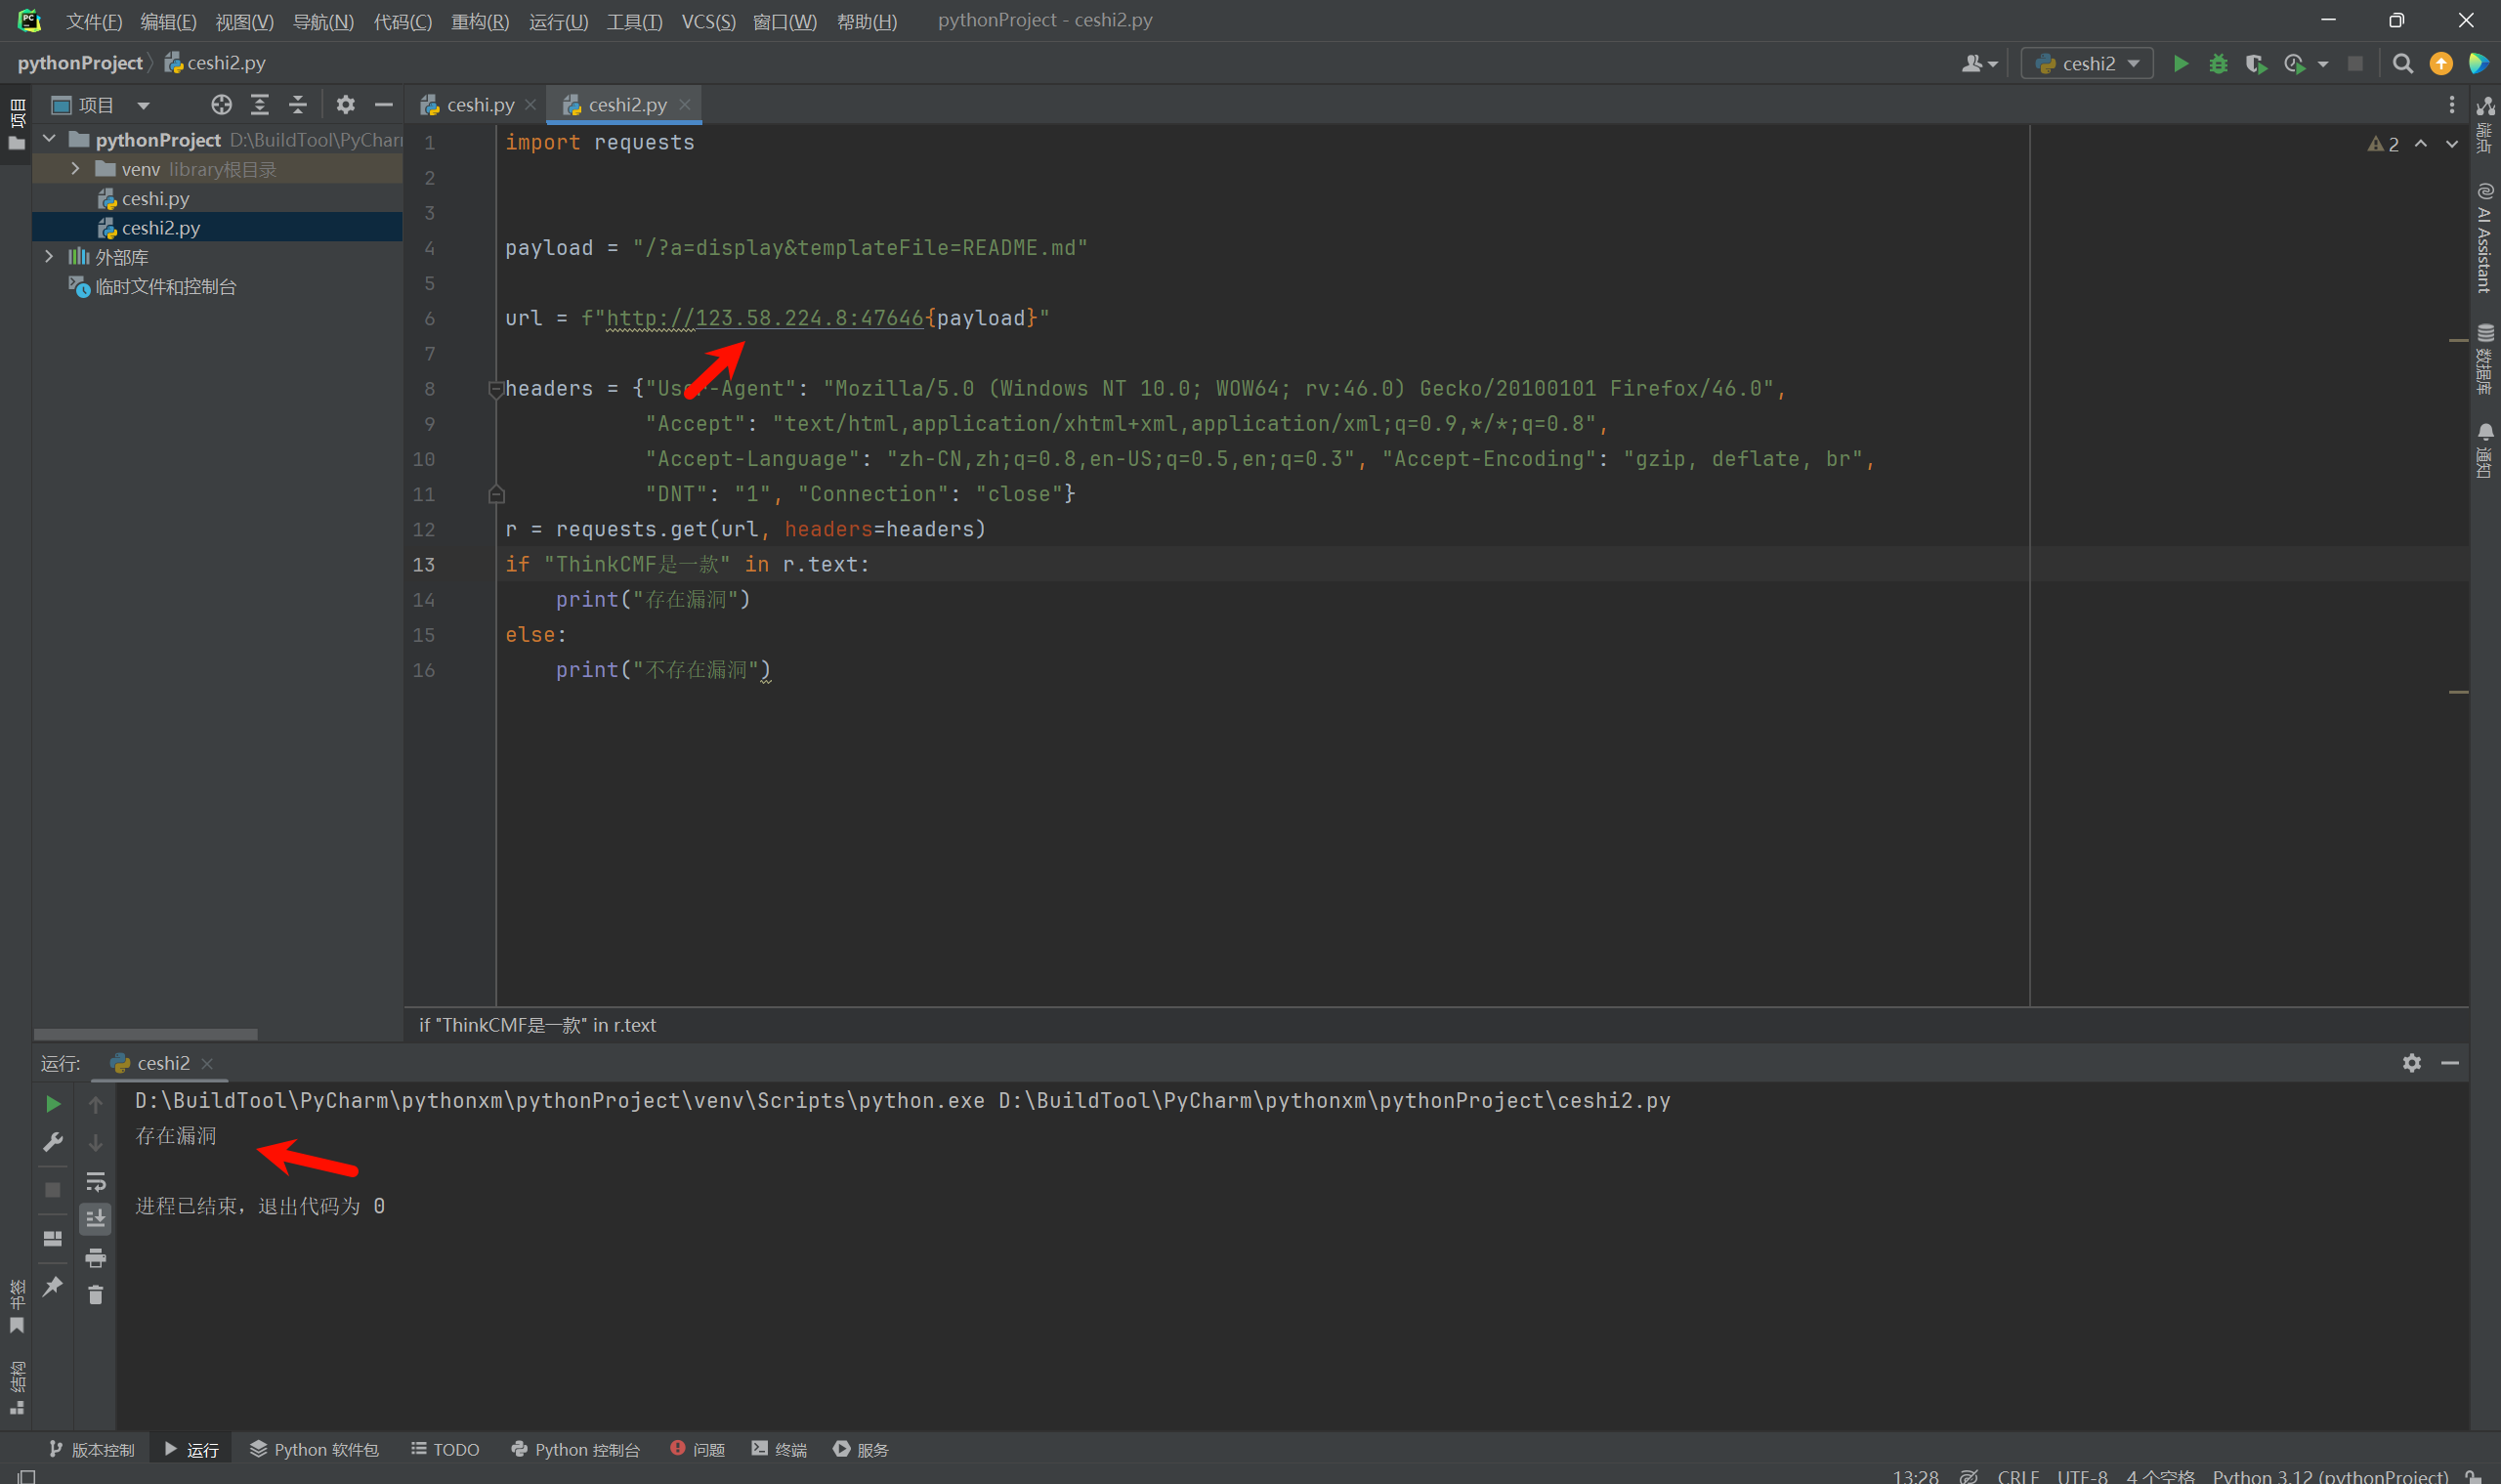Expand the venv folder
This screenshot has height=1484, width=2501.
coord(75,169)
